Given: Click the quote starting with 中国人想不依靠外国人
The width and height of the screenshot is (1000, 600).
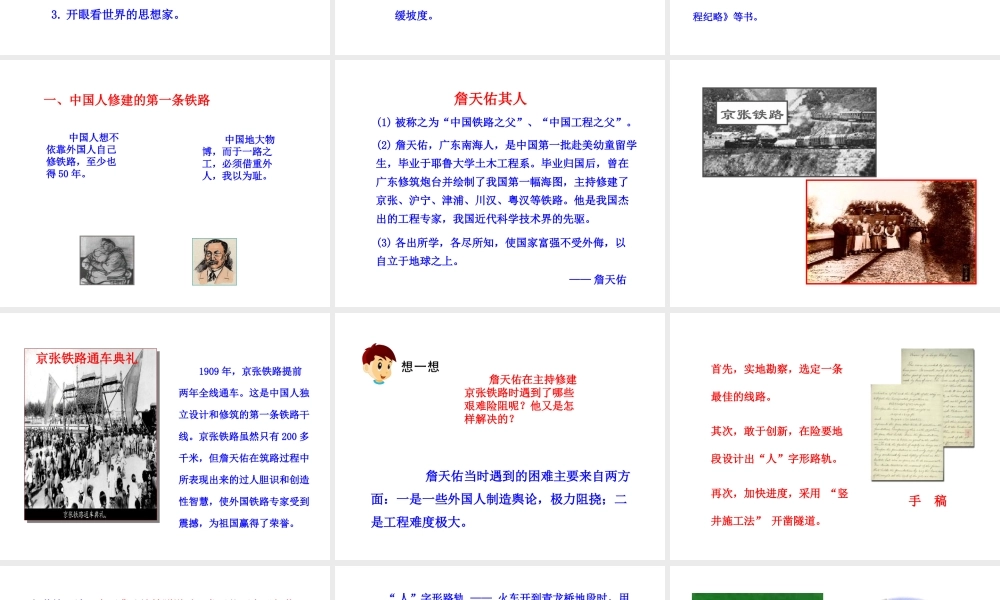Looking at the screenshot, I should click(82, 156).
